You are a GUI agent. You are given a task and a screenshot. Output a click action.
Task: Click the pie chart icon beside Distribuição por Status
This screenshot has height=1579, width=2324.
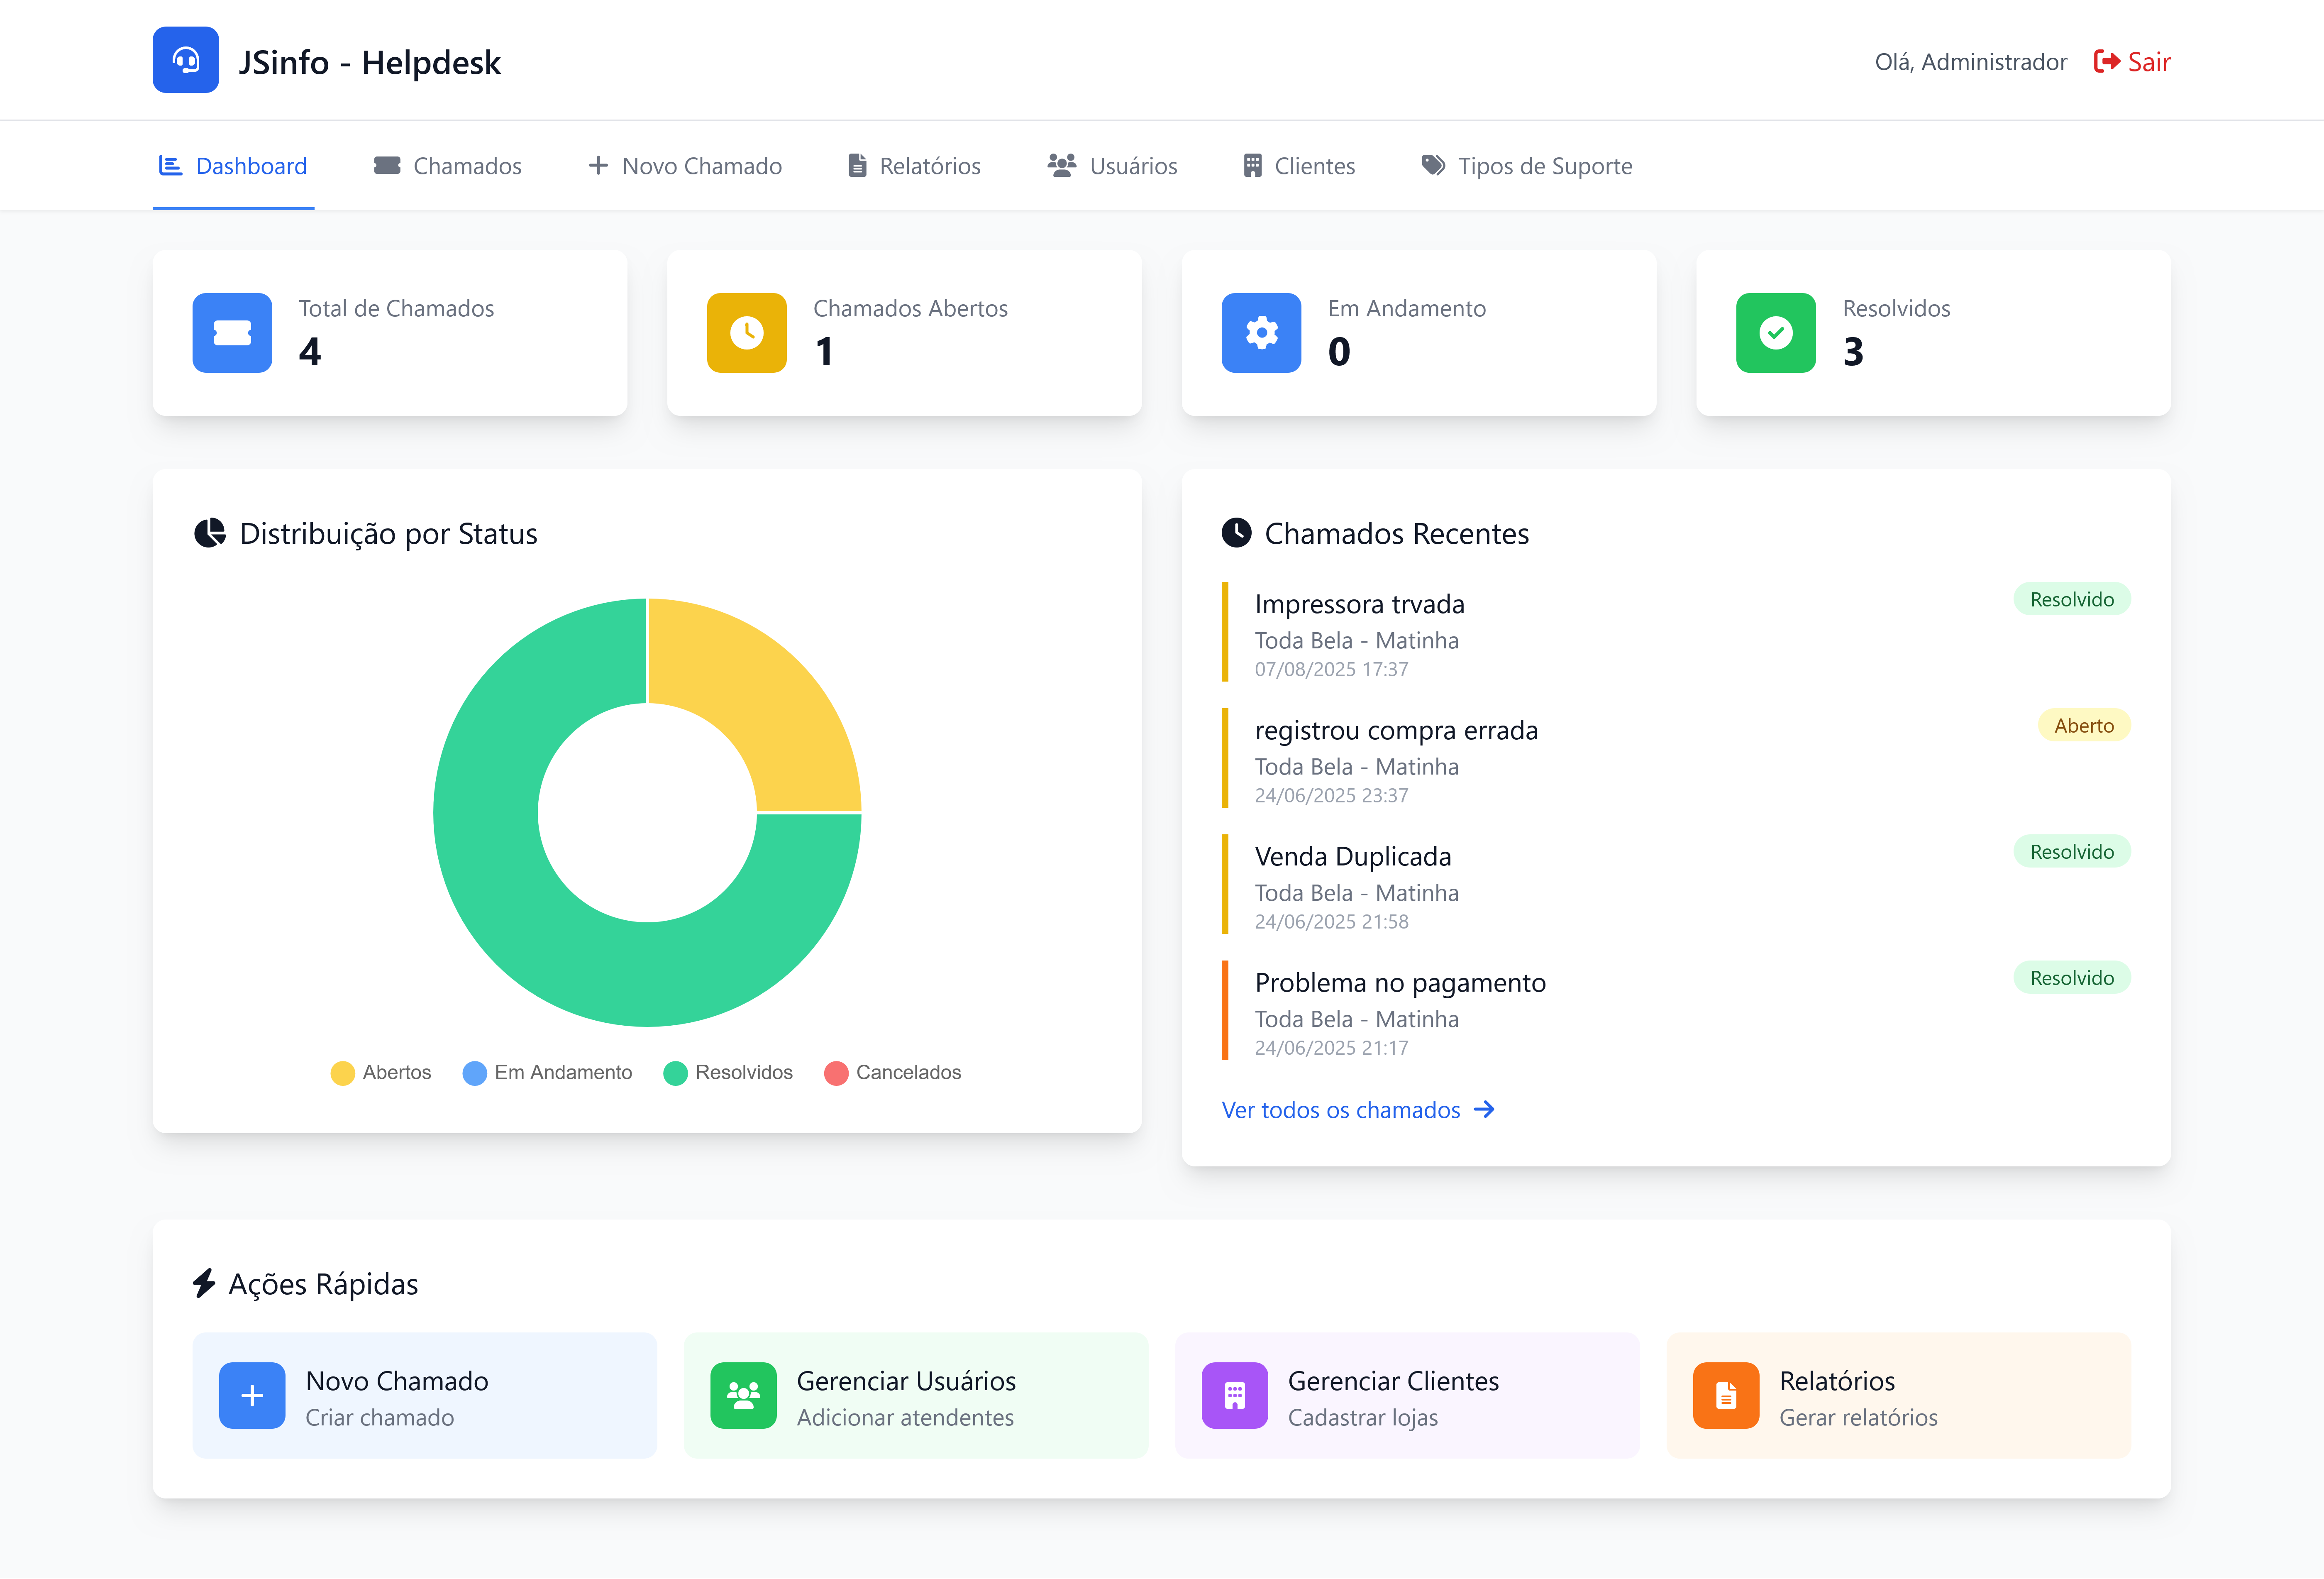[x=209, y=533]
